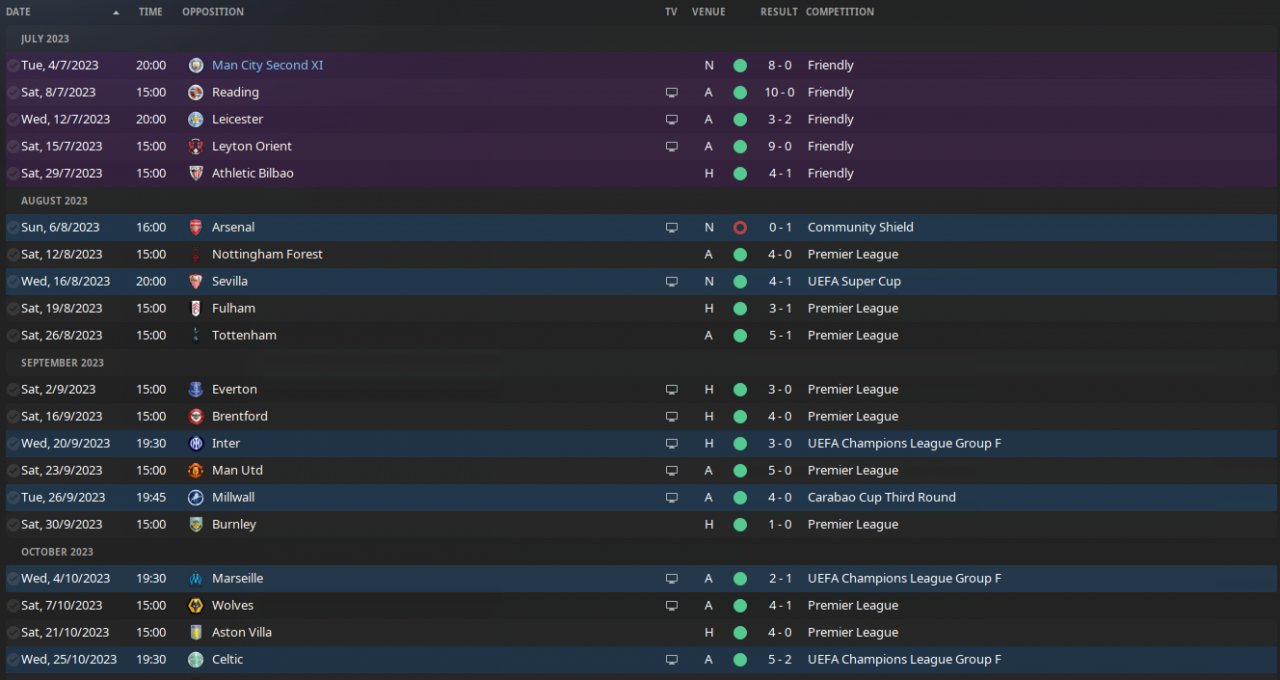
Task: Click the TV icon for Celtic match
Action: 671,659
